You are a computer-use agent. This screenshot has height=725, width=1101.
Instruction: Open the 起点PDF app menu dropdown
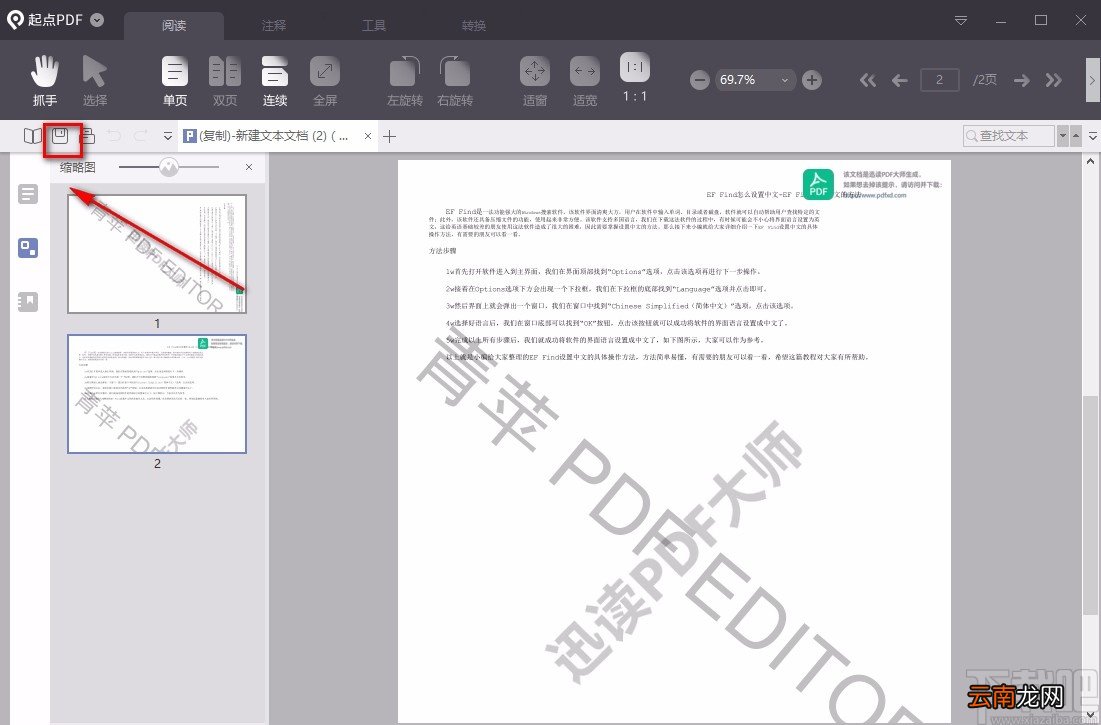click(x=98, y=20)
